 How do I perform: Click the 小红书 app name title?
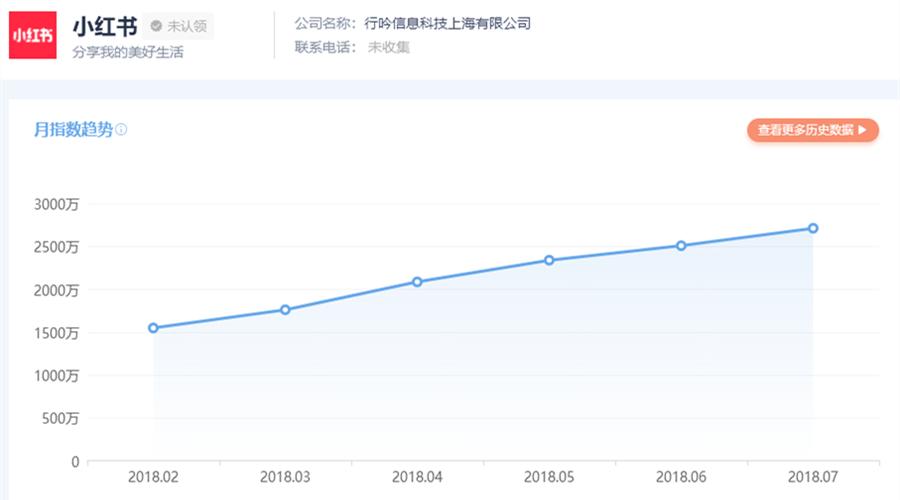[x=105, y=26]
